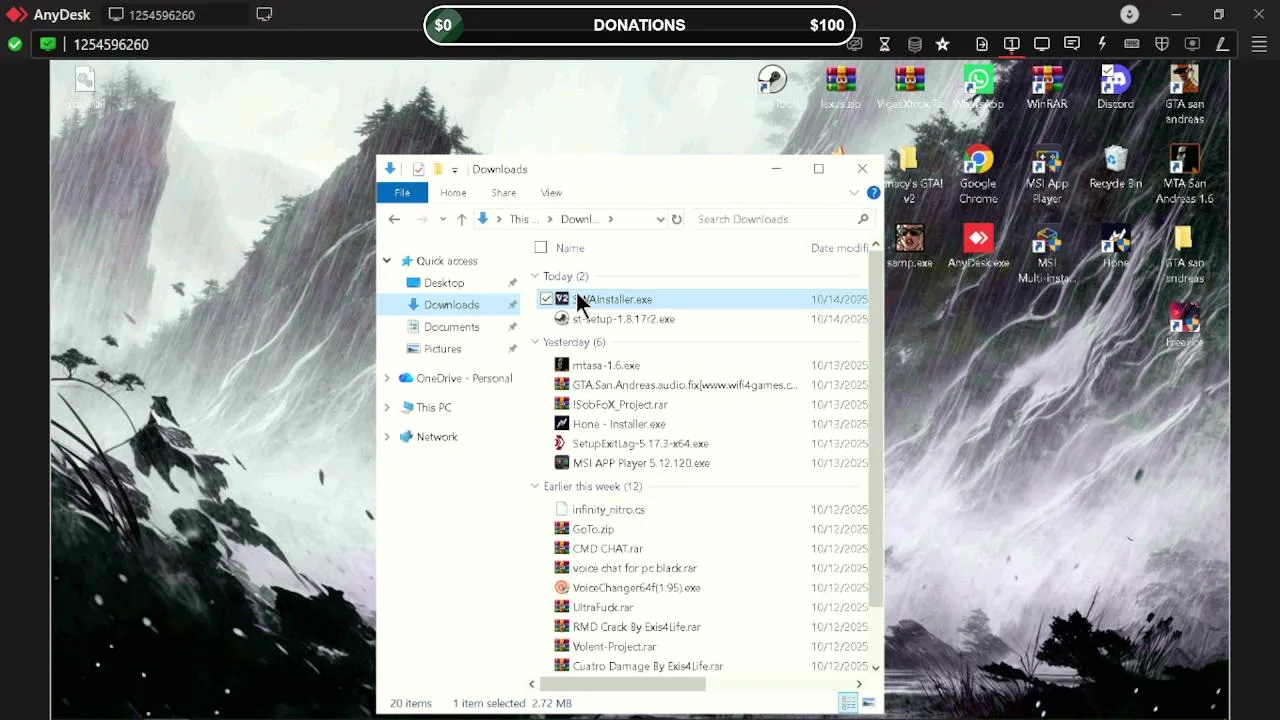Screen dimensions: 1280x720
Task: Click the refresh icon beside the address bar
Action: point(677,219)
